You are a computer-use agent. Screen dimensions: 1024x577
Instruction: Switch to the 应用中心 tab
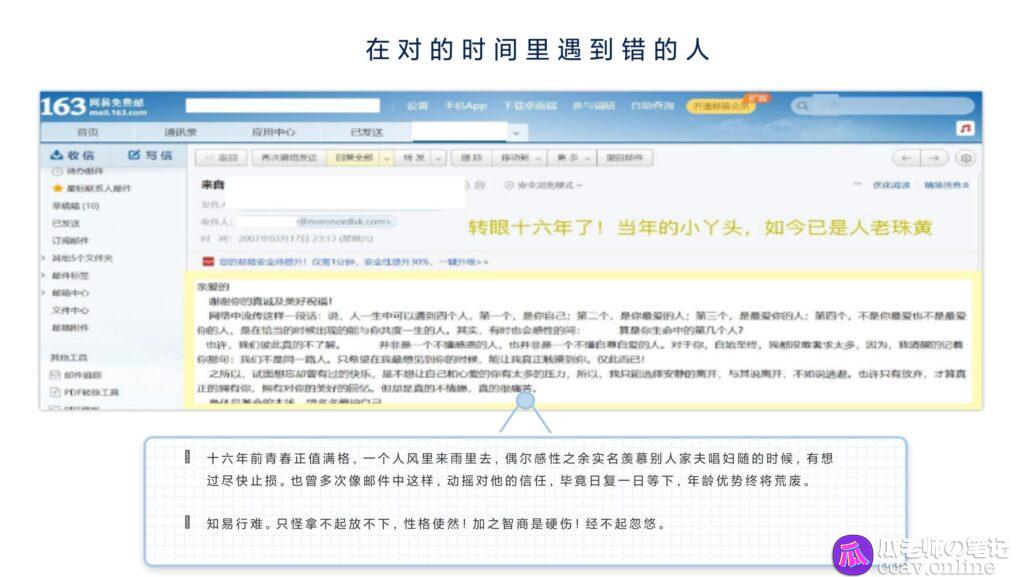click(x=274, y=133)
